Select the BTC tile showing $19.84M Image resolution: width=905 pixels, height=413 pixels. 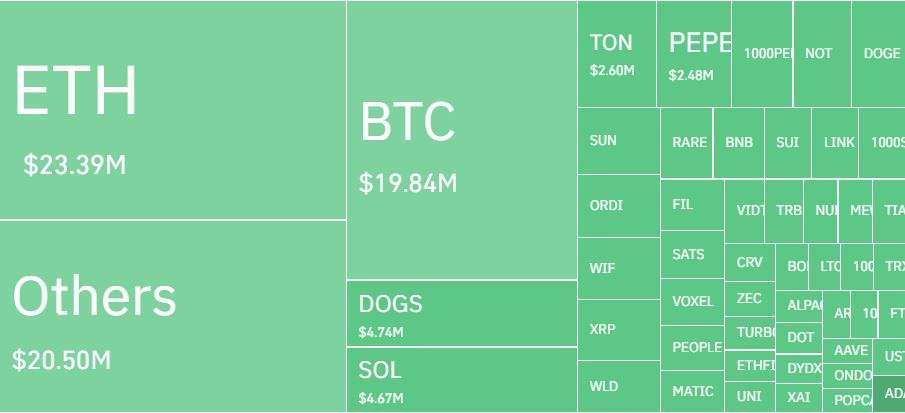461,140
